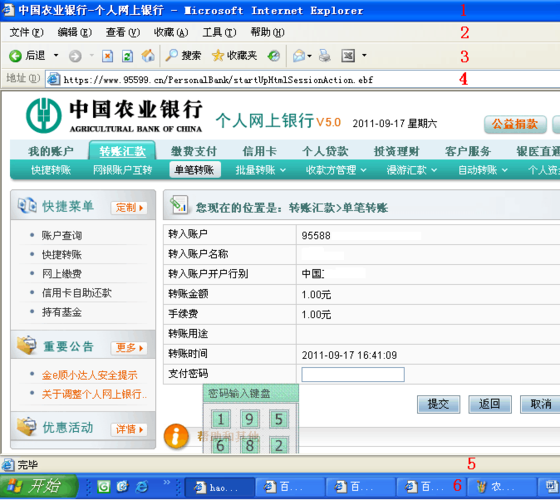Screen dimensions: 560x500
Task: Open the 编辑(E) menu
Action: (x=75, y=32)
